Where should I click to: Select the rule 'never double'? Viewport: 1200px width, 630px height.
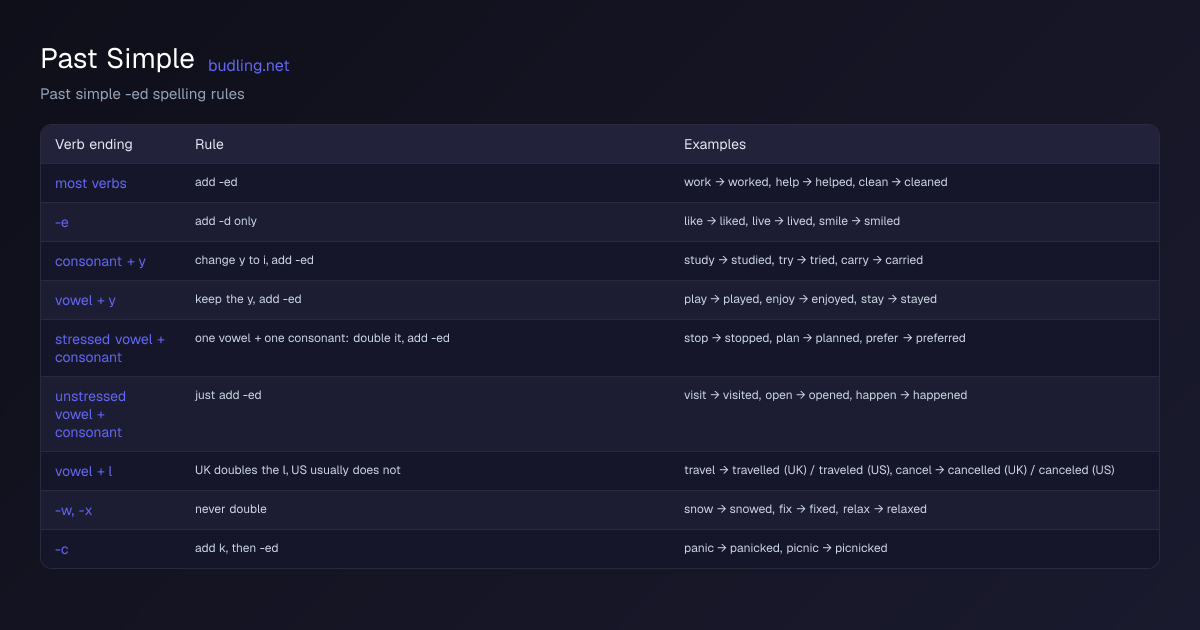point(231,509)
